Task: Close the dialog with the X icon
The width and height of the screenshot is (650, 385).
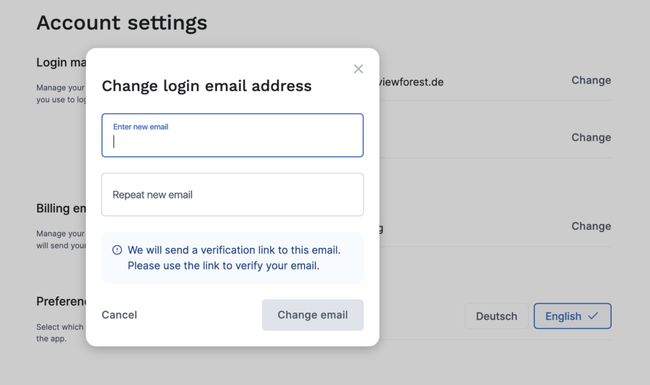Action: (x=358, y=69)
